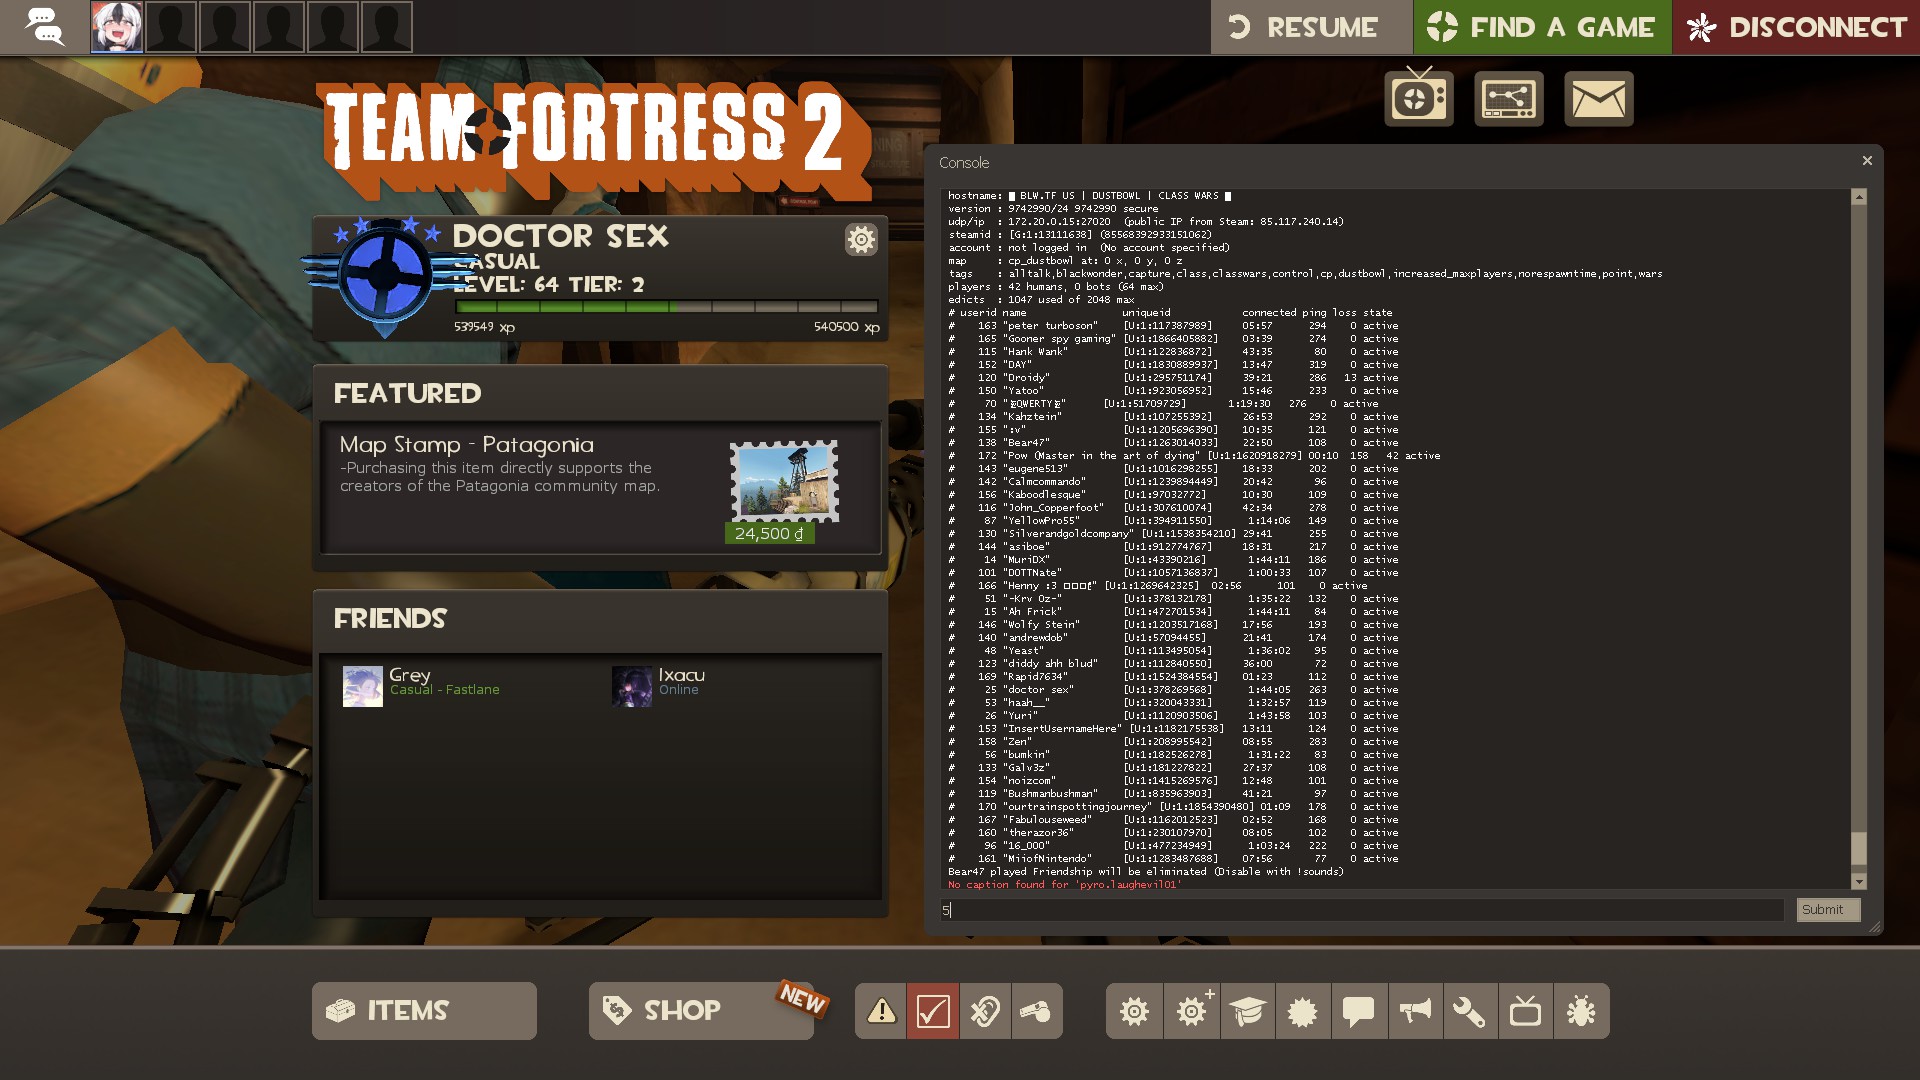Image resolution: width=1920 pixels, height=1080 pixels.
Task: Click the Doctor Sex player name
Action: [560, 237]
